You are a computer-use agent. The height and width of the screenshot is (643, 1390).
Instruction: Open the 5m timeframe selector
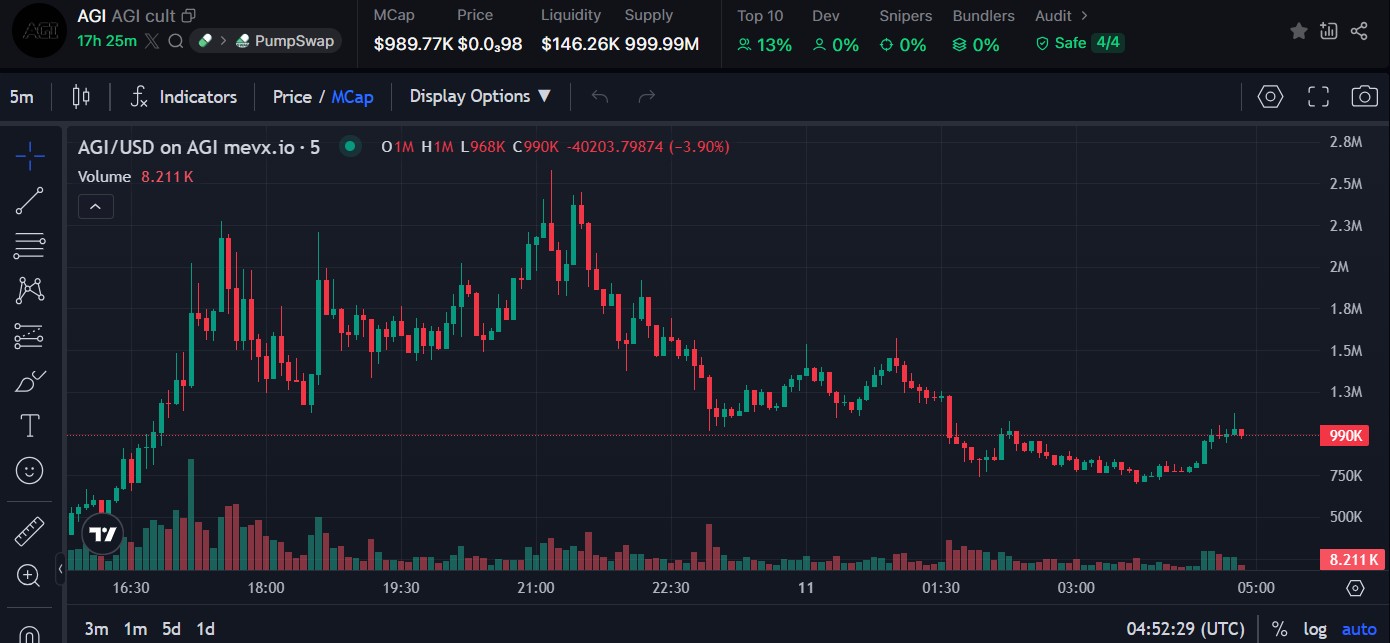tap(21, 97)
